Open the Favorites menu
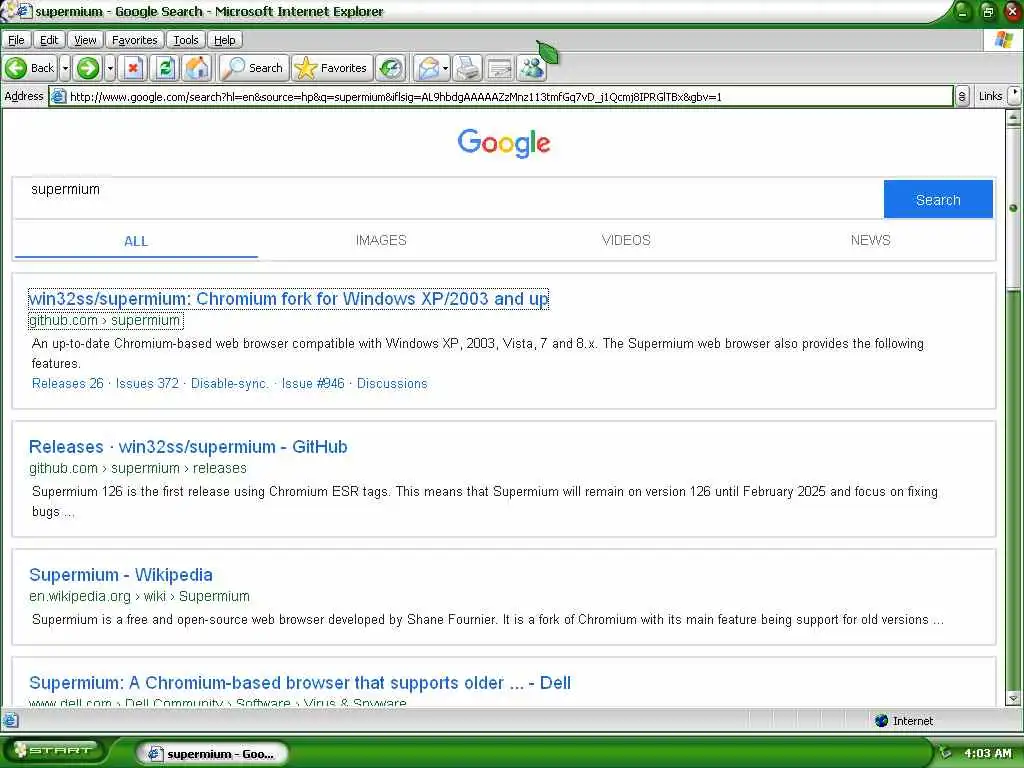The height and width of the screenshot is (768, 1024). [x=135, y=40]
